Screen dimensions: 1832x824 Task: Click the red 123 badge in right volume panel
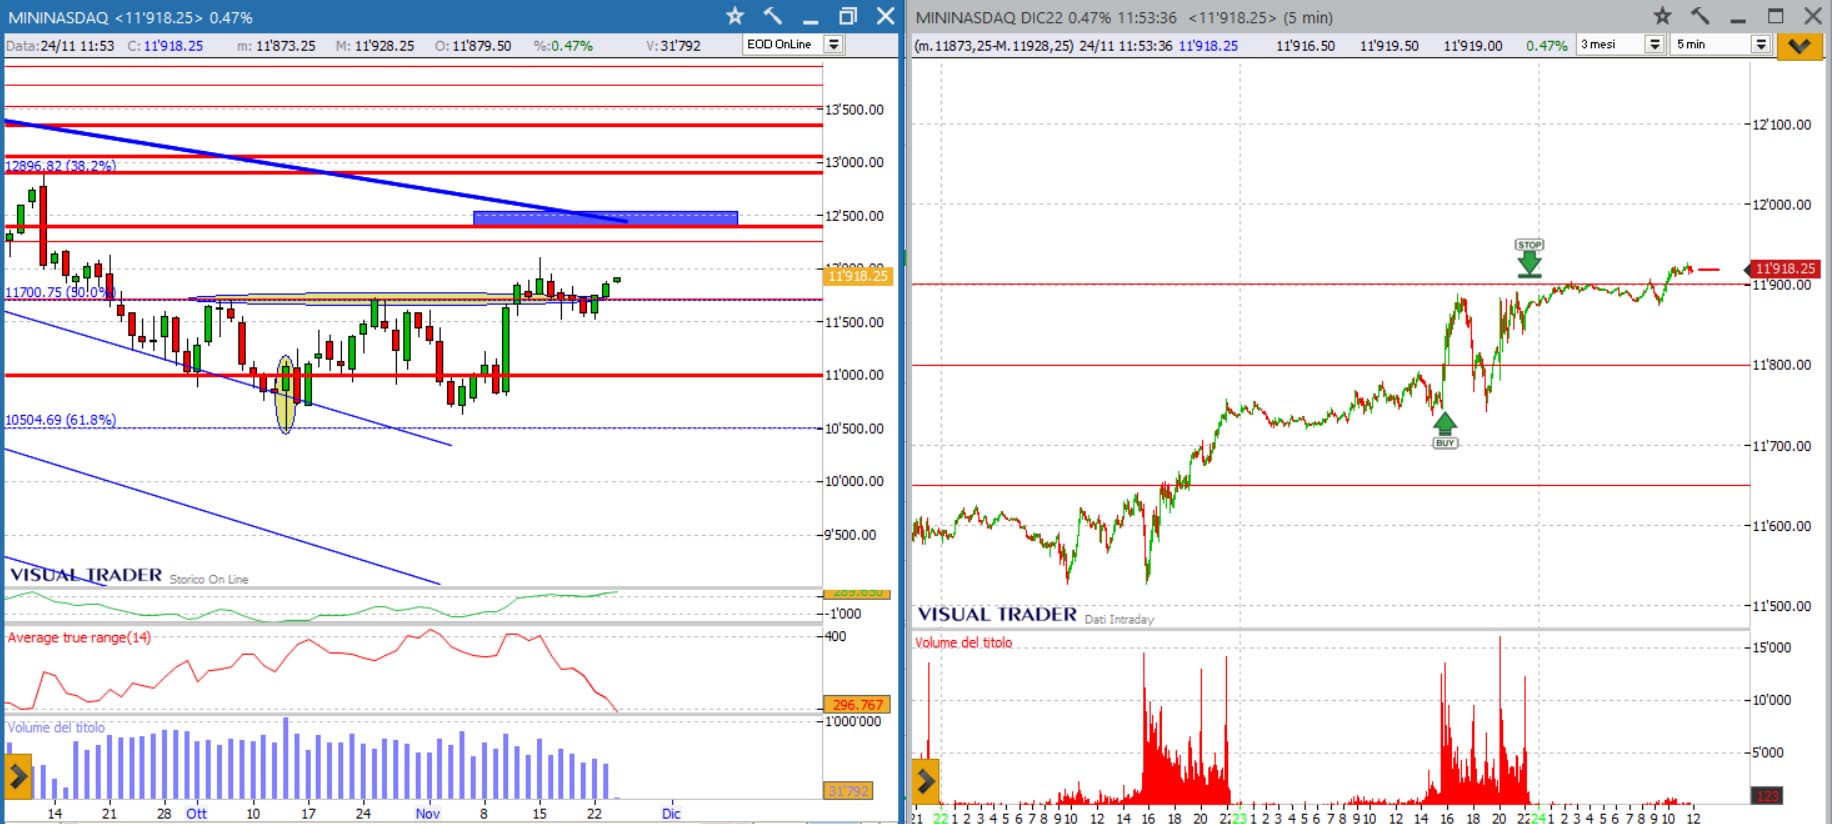(x=1767, y=796)
